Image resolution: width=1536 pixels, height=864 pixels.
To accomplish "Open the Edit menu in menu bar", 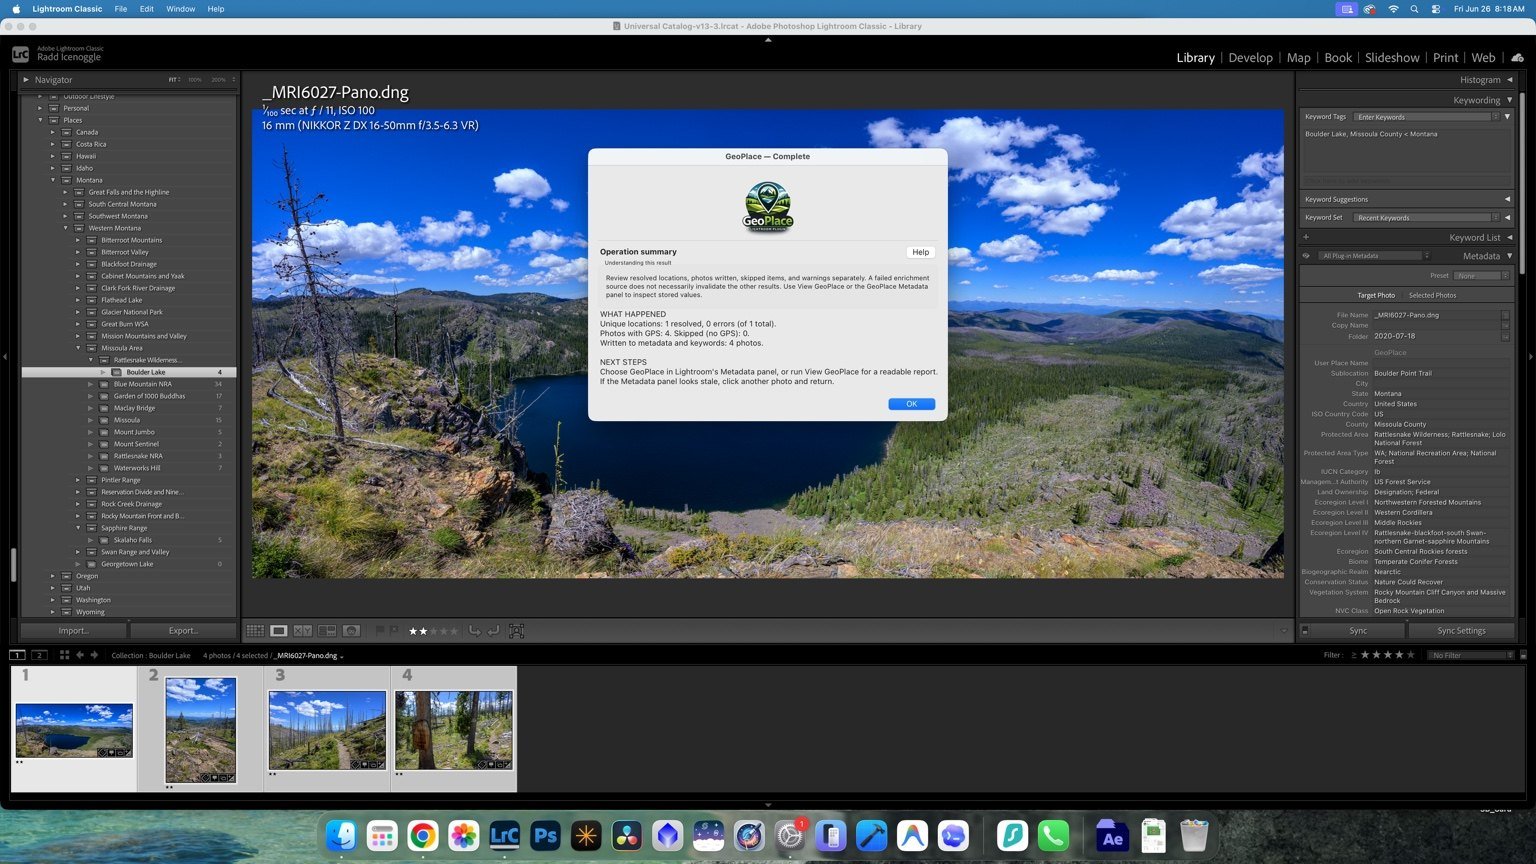I will [147, 9].
